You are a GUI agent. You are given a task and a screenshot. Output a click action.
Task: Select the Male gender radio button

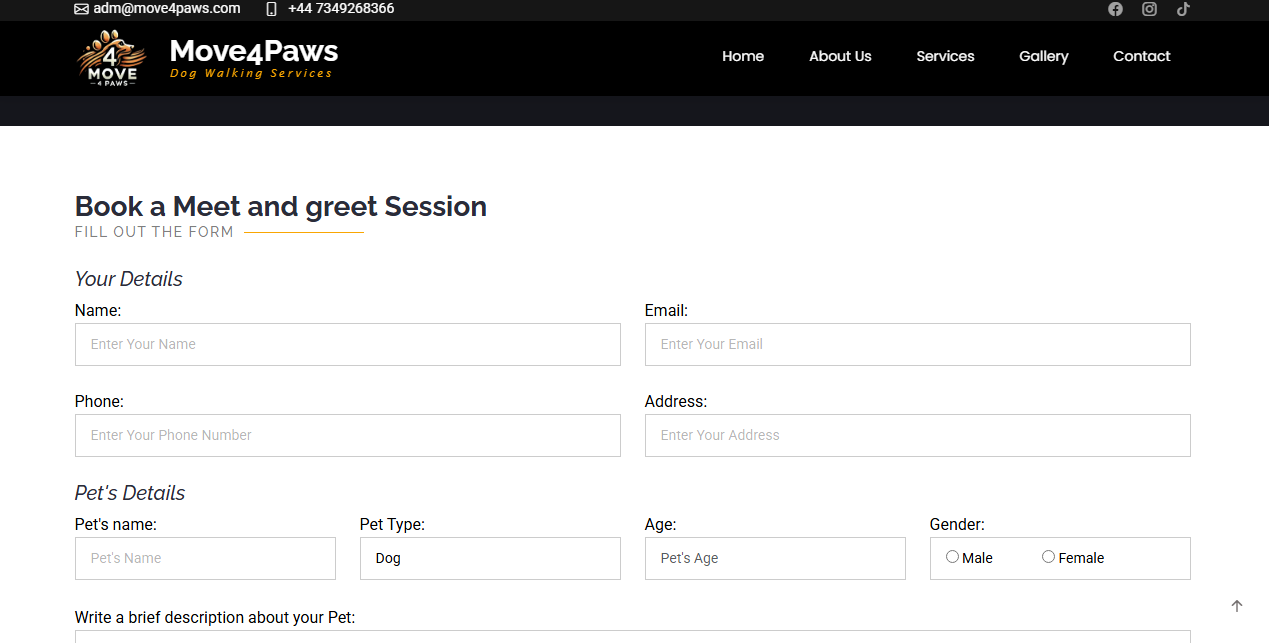point(952,557)
